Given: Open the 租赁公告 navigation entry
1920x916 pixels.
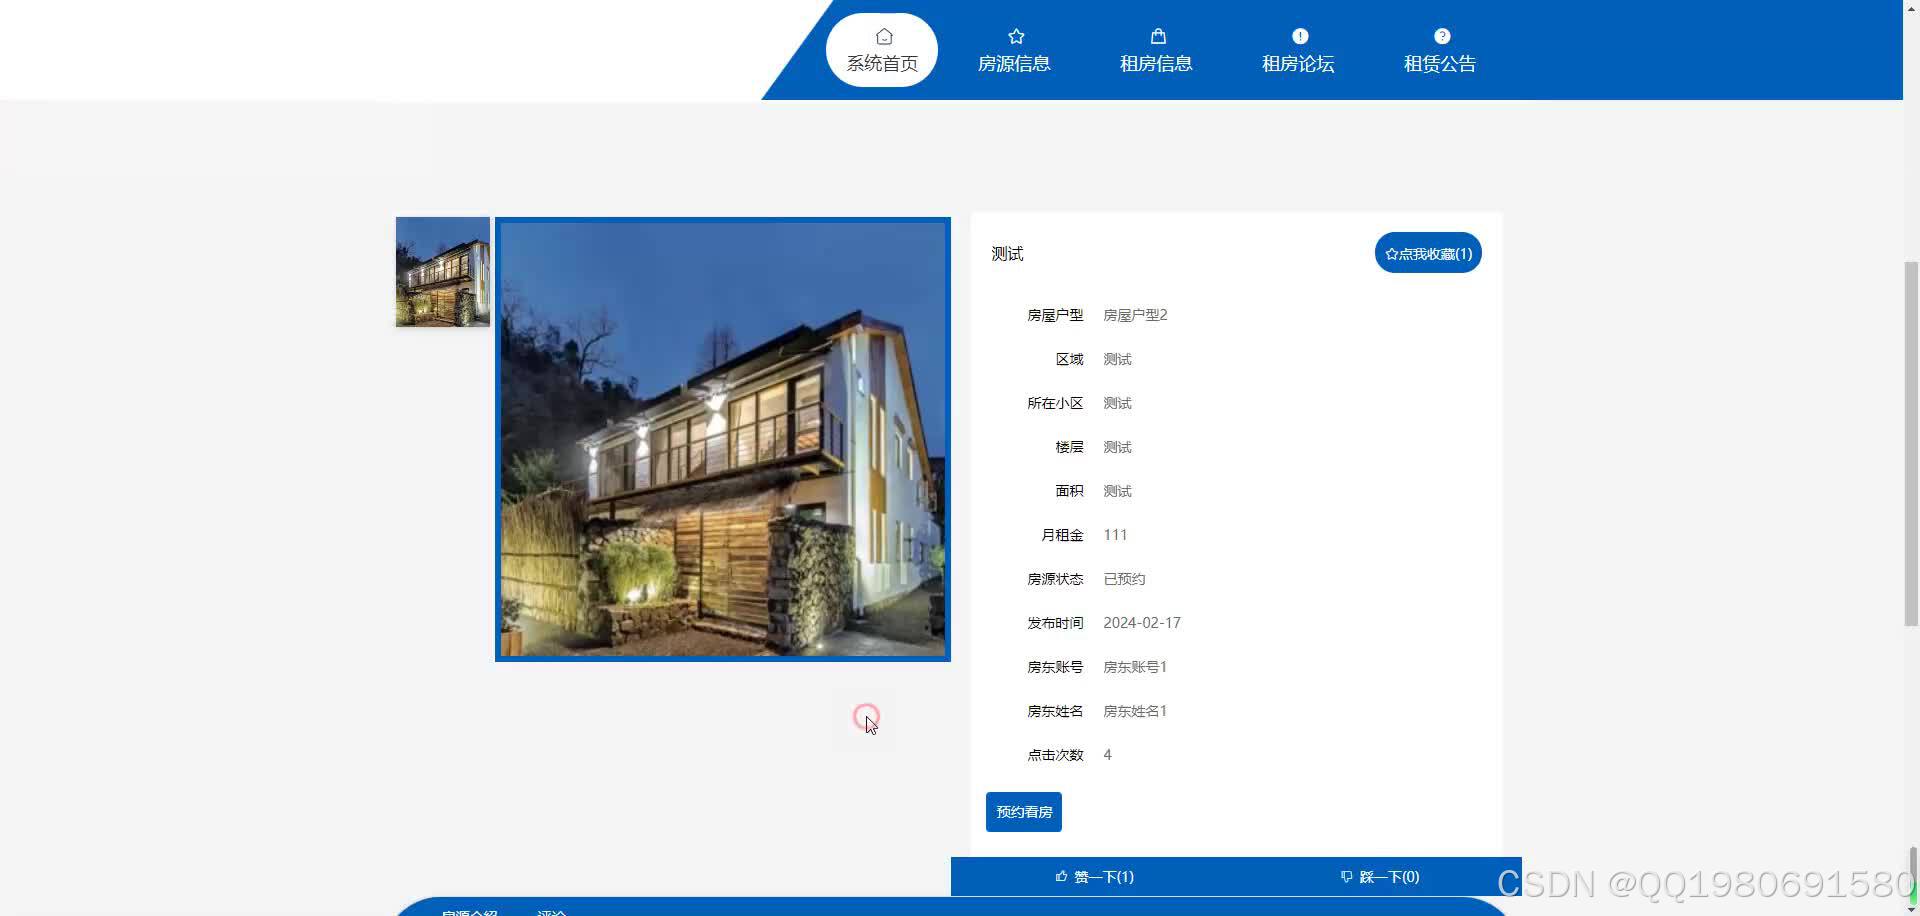Looking at the screenshot, I should pyautogui.click(x=1440, y=63).
